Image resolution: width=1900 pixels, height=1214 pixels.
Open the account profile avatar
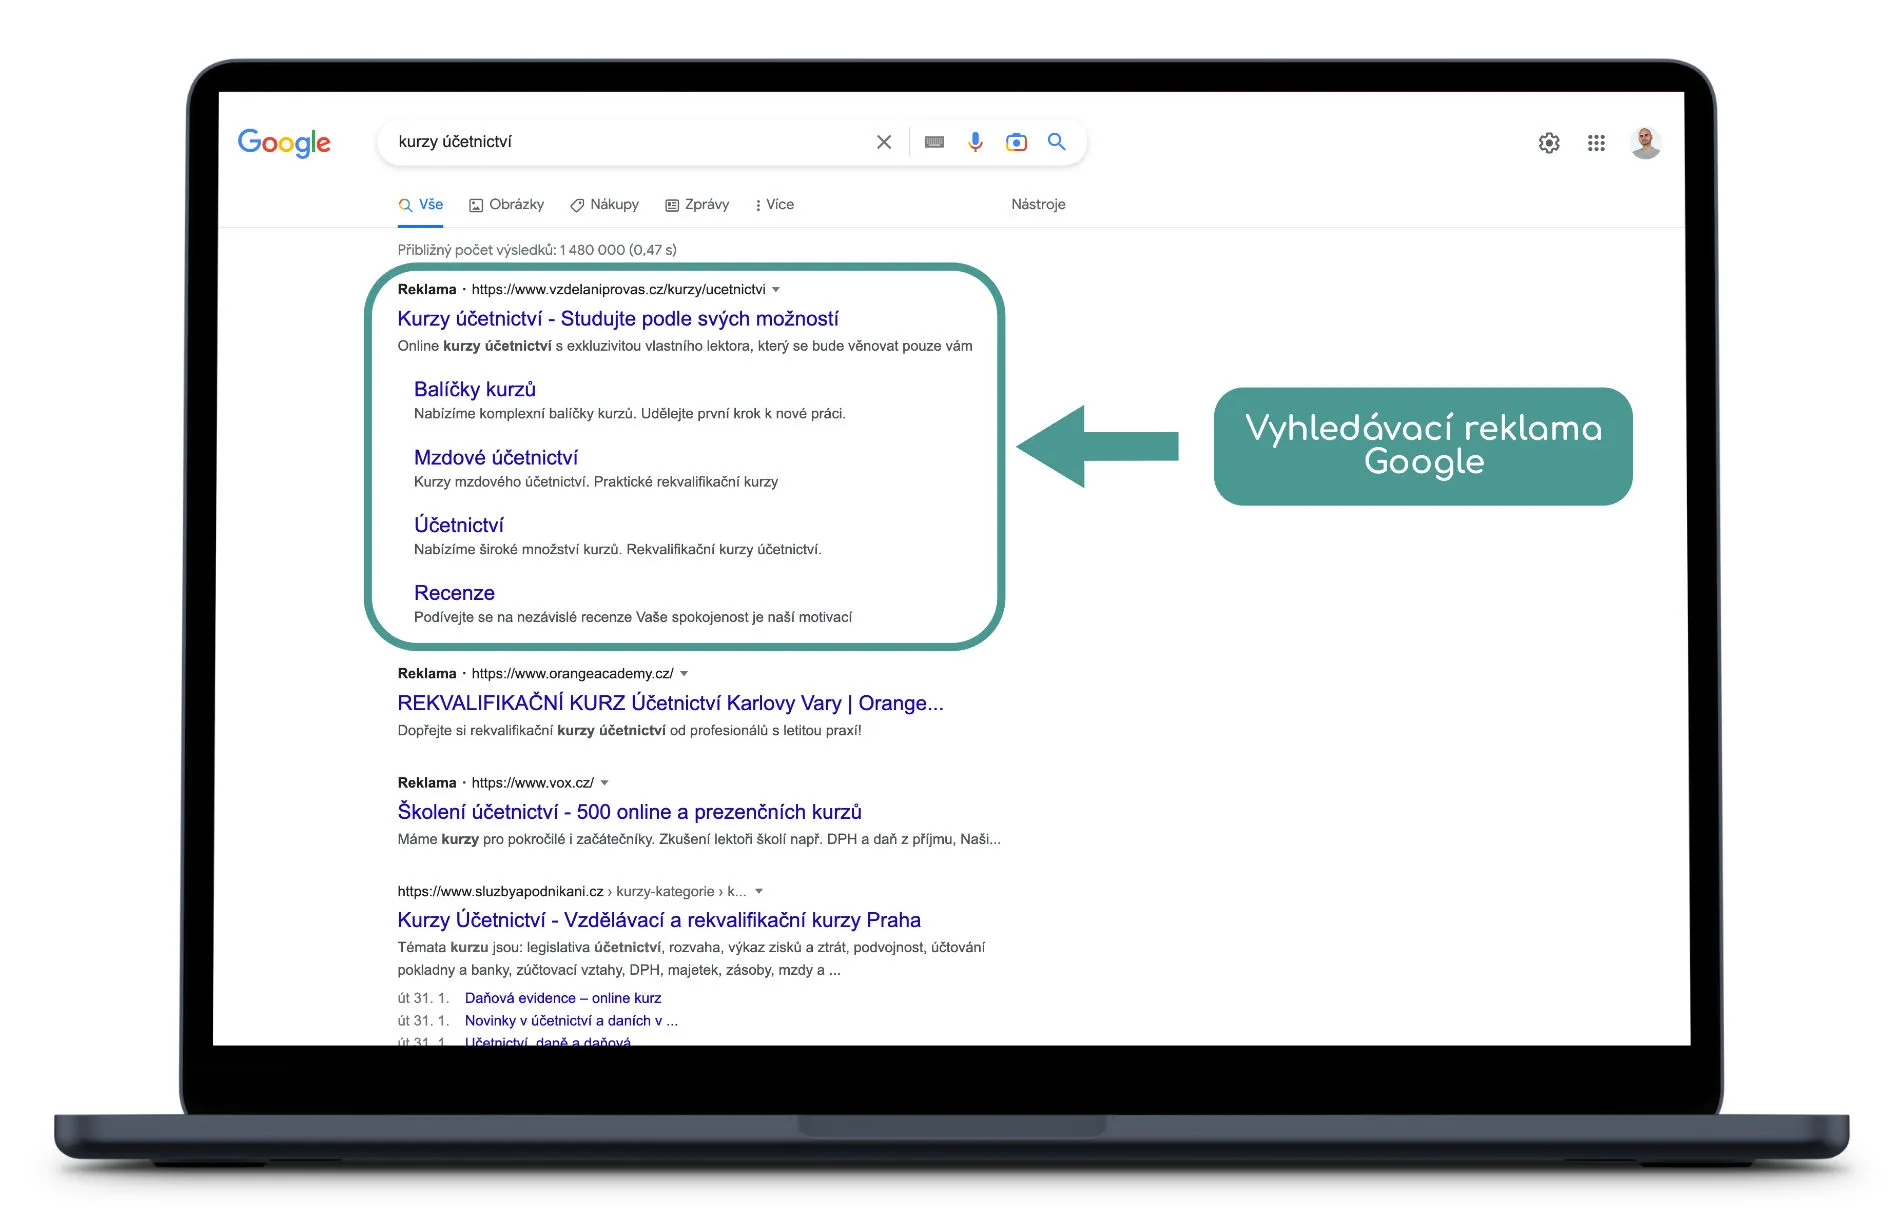(1645, 143)
